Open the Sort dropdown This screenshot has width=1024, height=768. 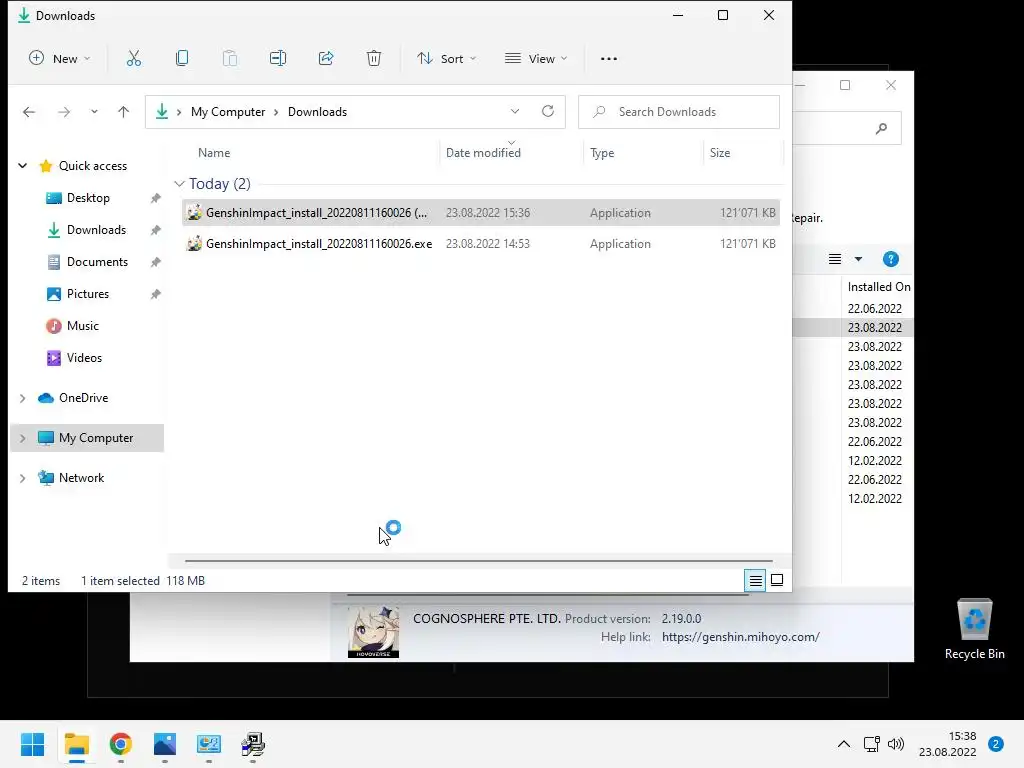point(447,59)
